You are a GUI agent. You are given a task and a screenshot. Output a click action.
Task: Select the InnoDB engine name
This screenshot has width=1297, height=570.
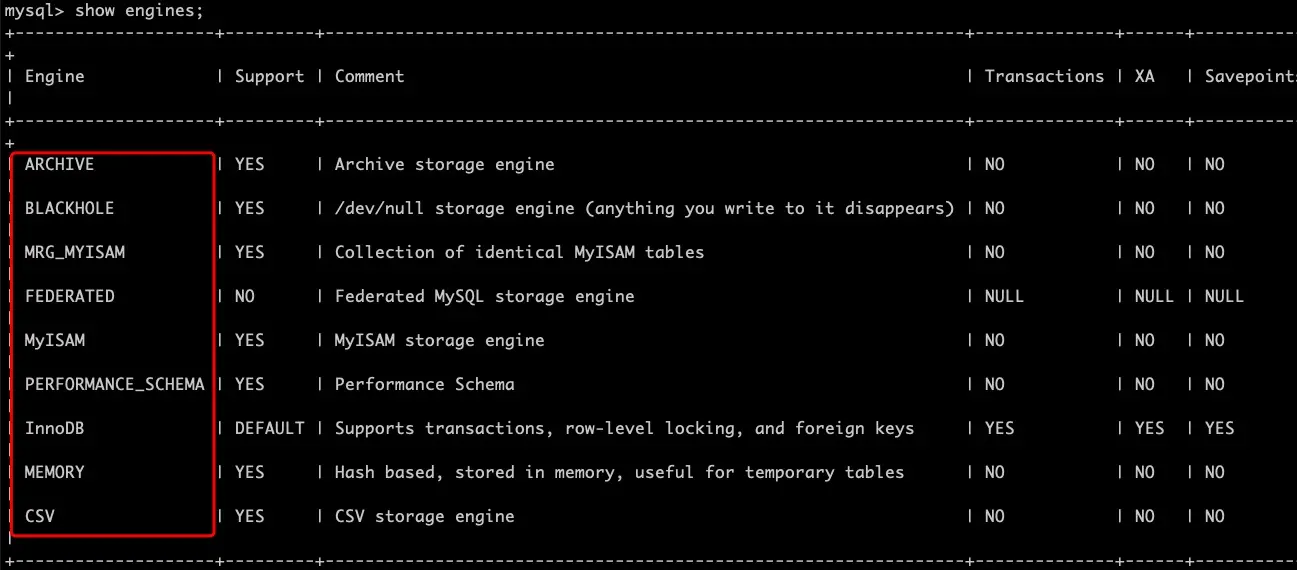tap(55, 428)
